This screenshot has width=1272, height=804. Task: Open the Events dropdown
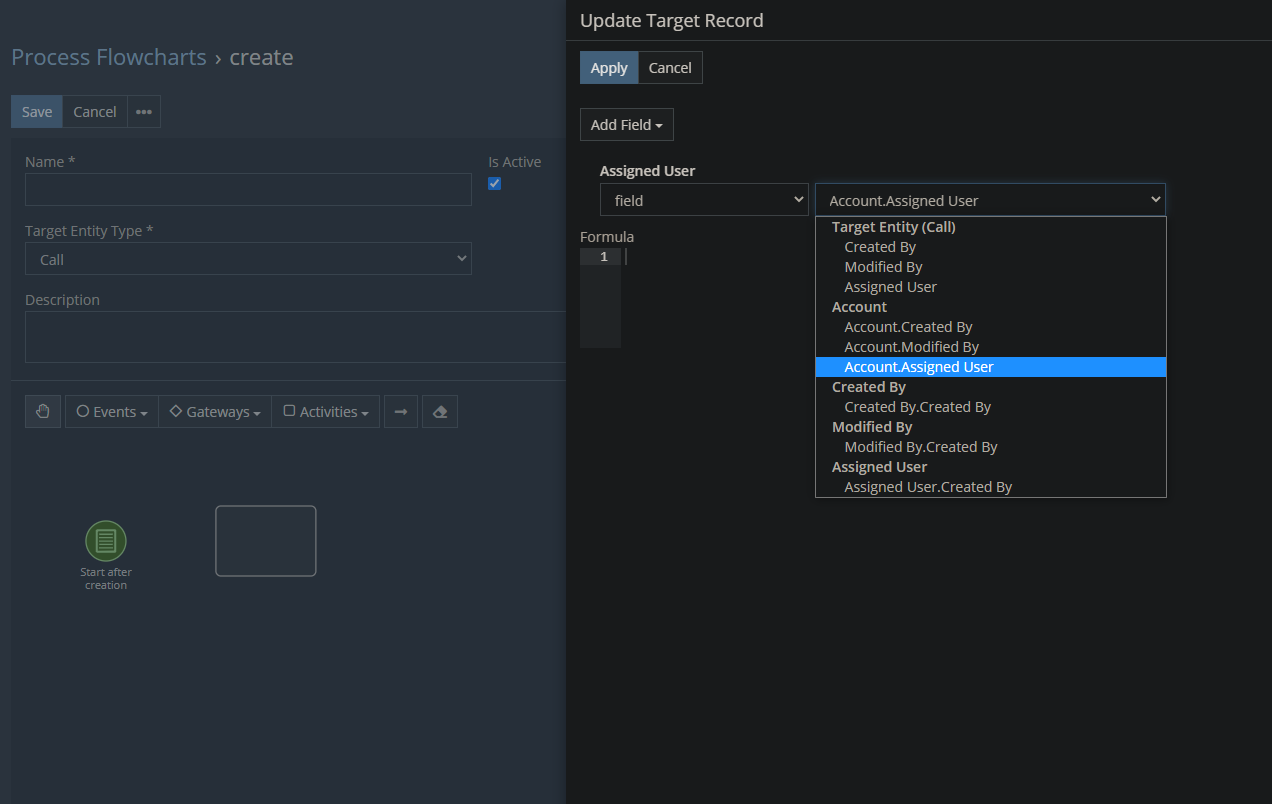(x=112, y=412)
